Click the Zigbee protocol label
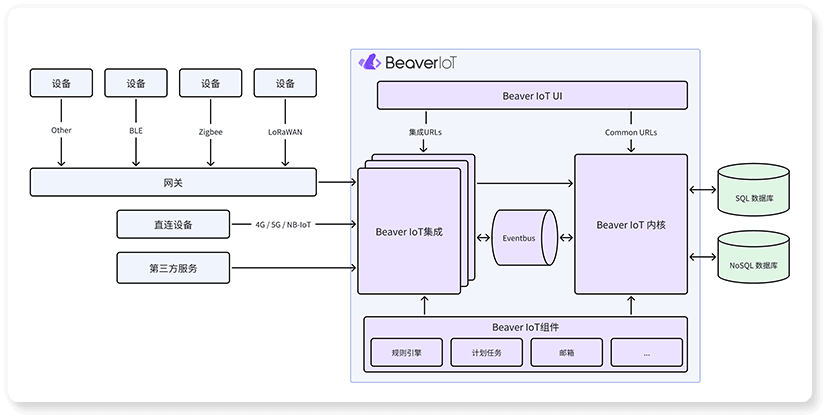Screen dimensions: 826x418 [x=210, y=132]
